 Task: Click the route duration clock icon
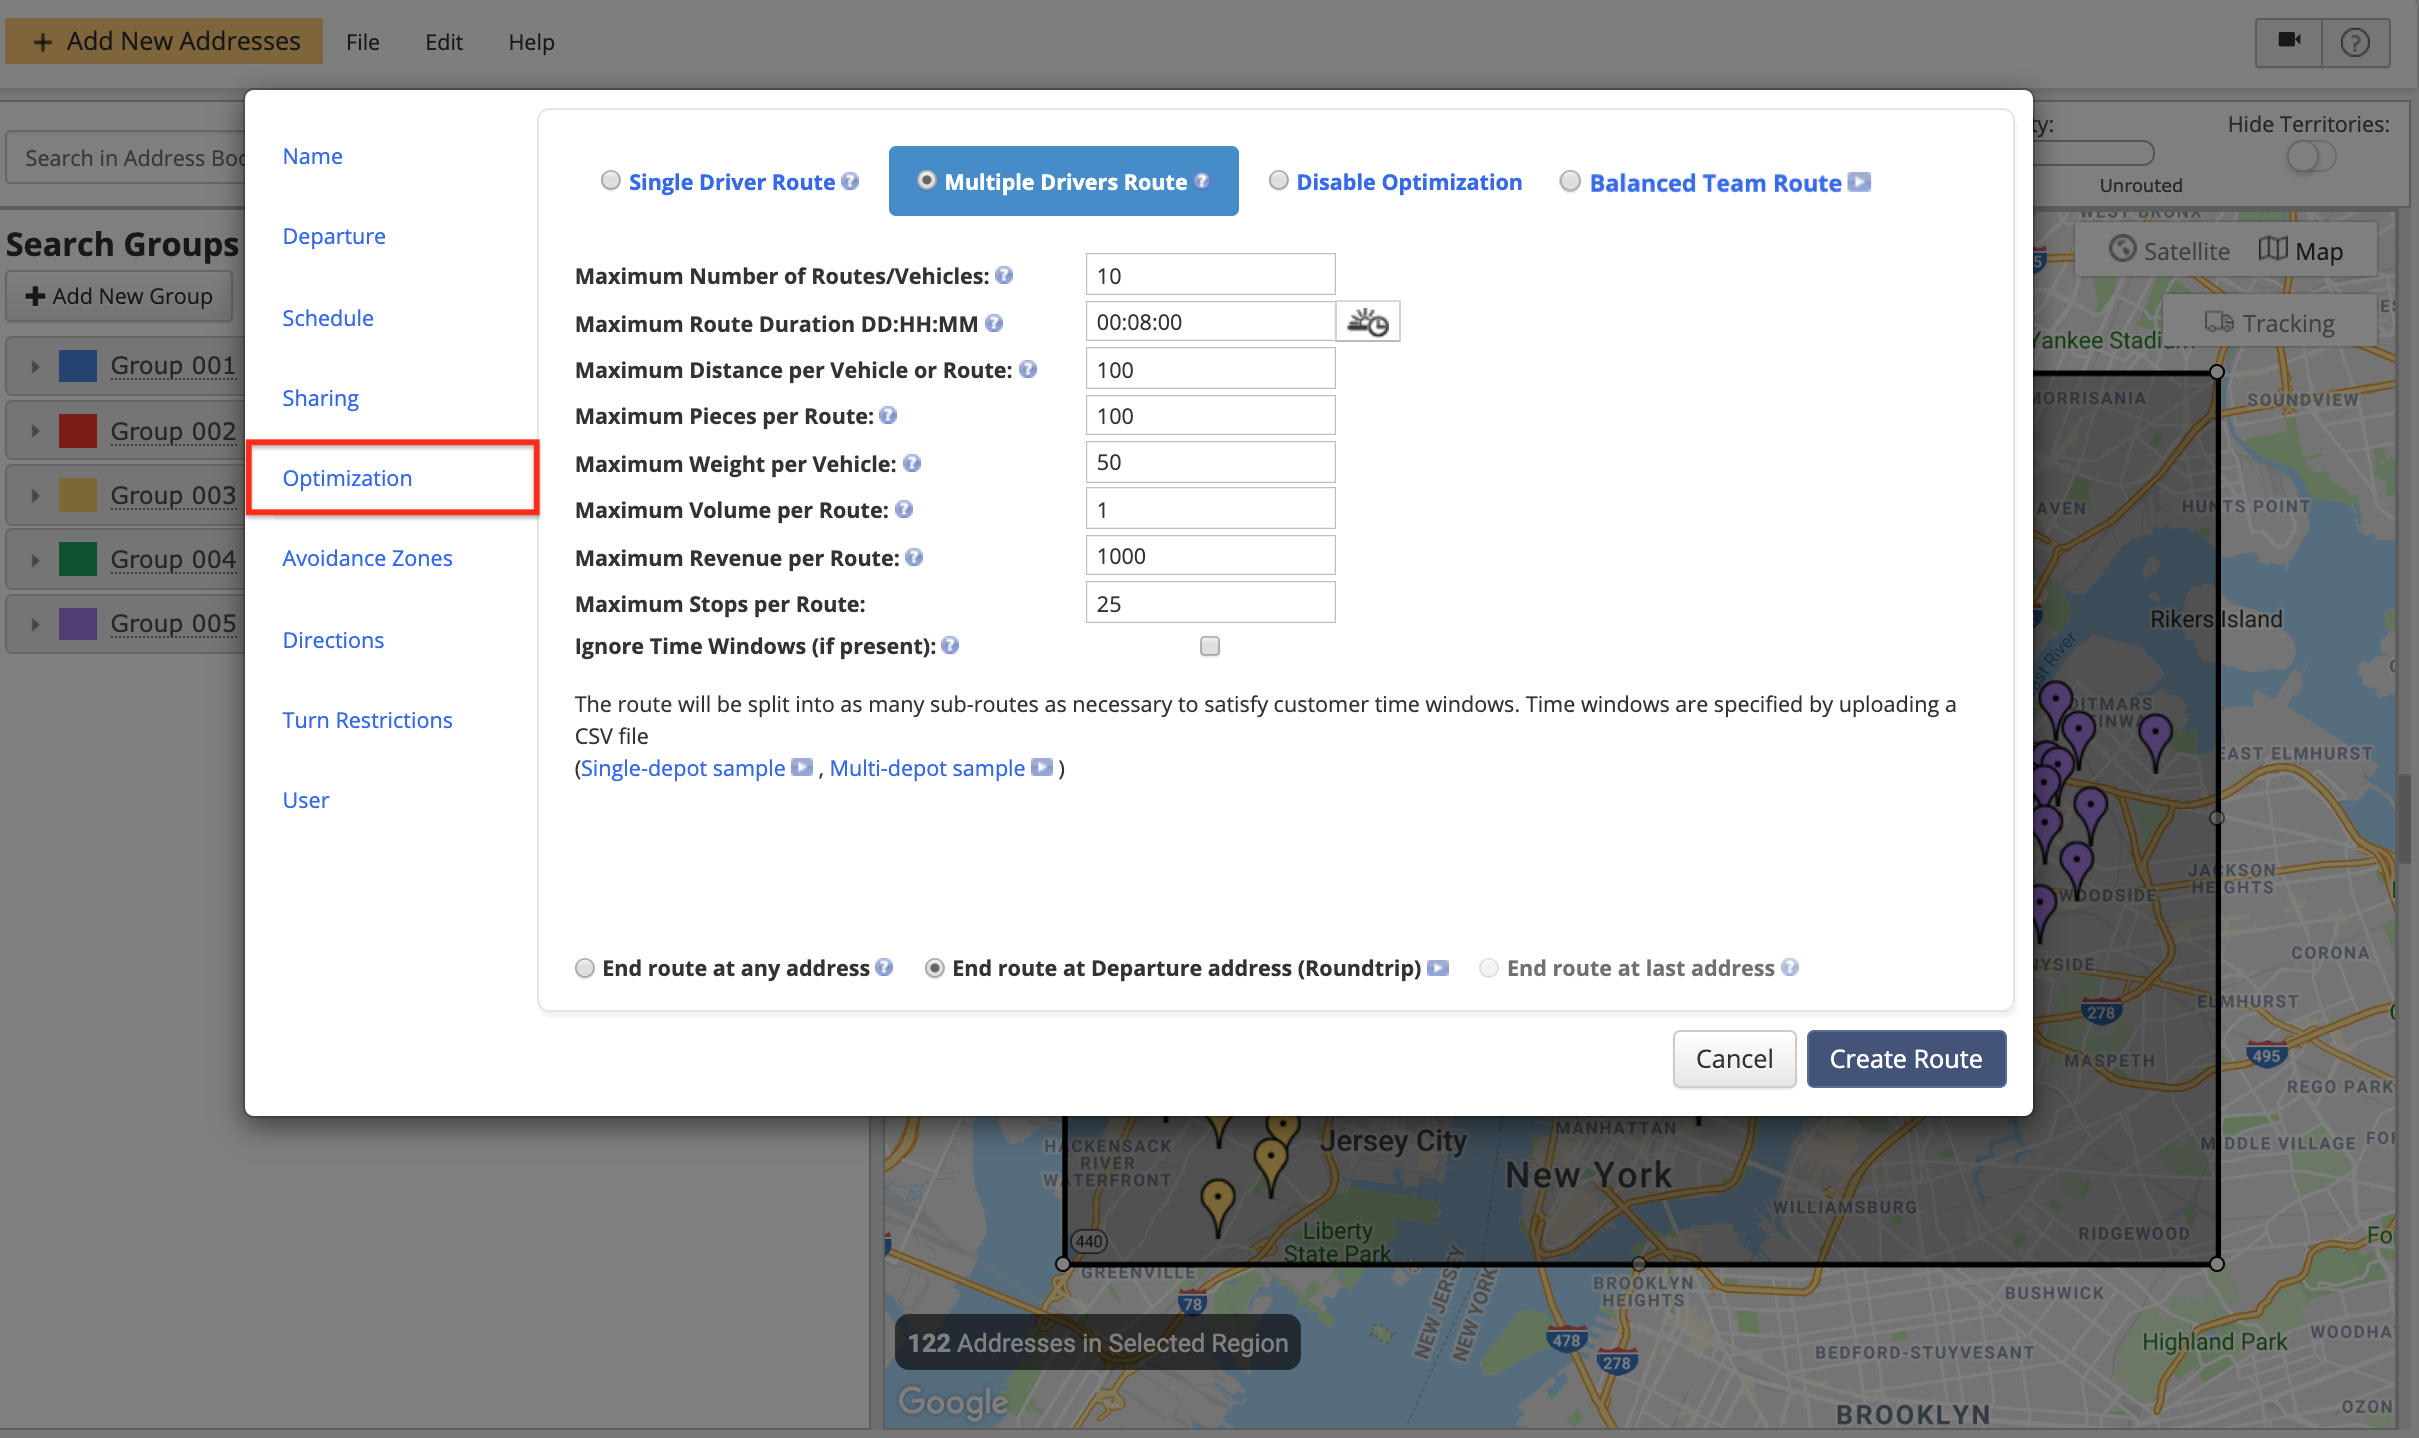1367,322
